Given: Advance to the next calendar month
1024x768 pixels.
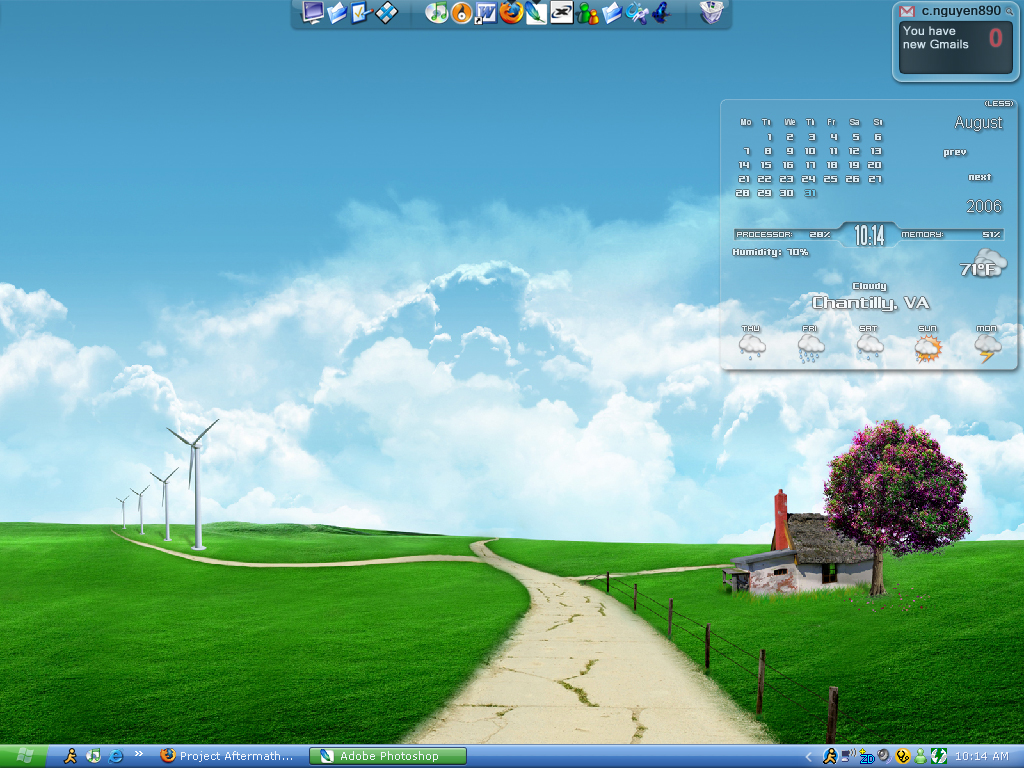Looking at the screenshot, I should 979,177.
